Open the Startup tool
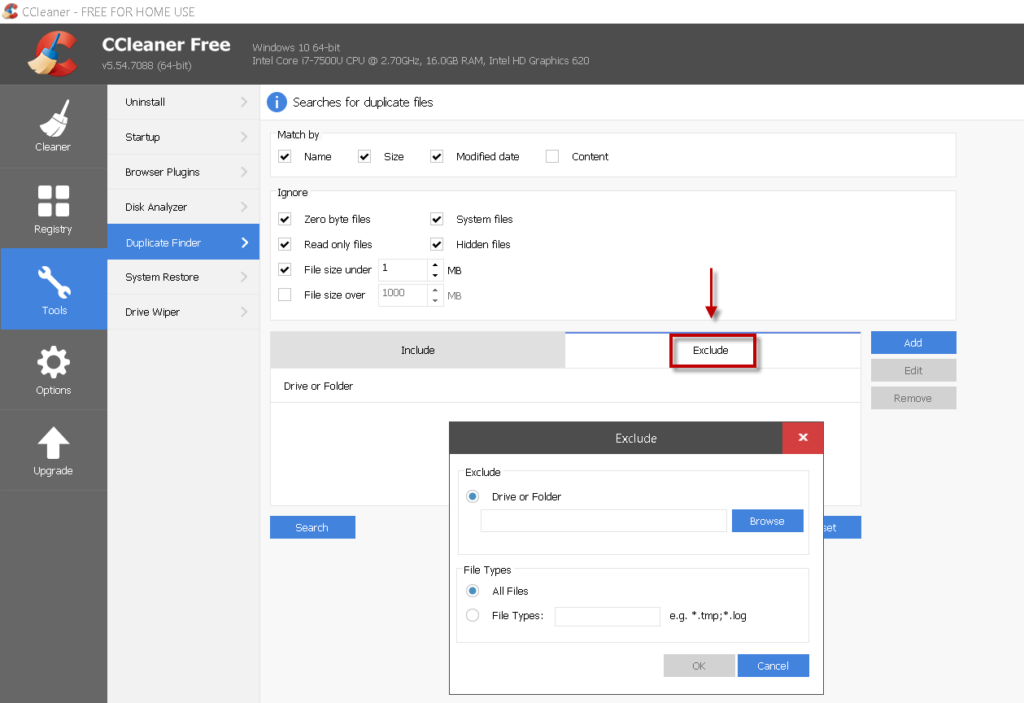This screenshot has width=1024, height=703. coord(184,137)
